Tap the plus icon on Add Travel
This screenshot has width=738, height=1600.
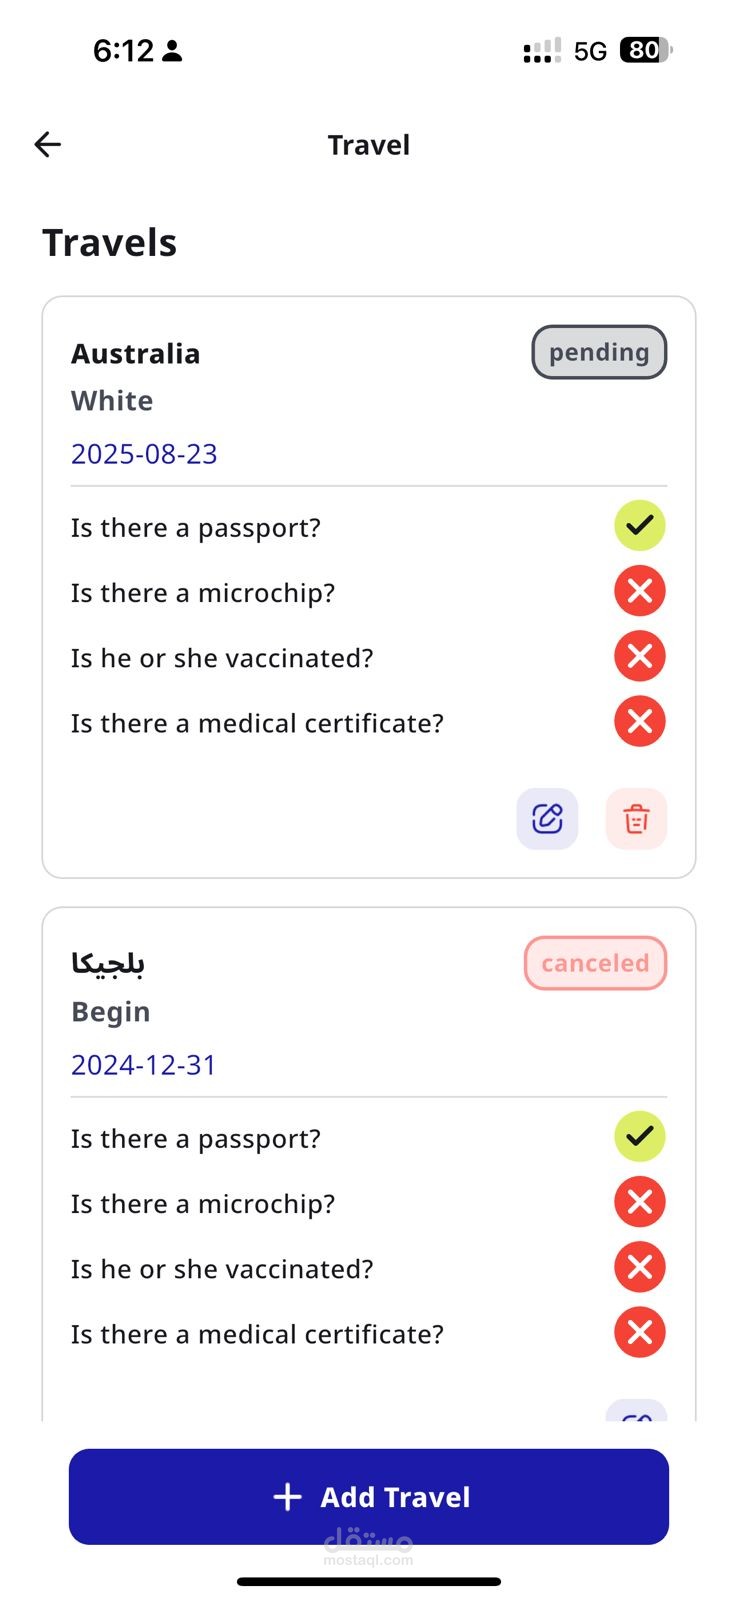287,1497
